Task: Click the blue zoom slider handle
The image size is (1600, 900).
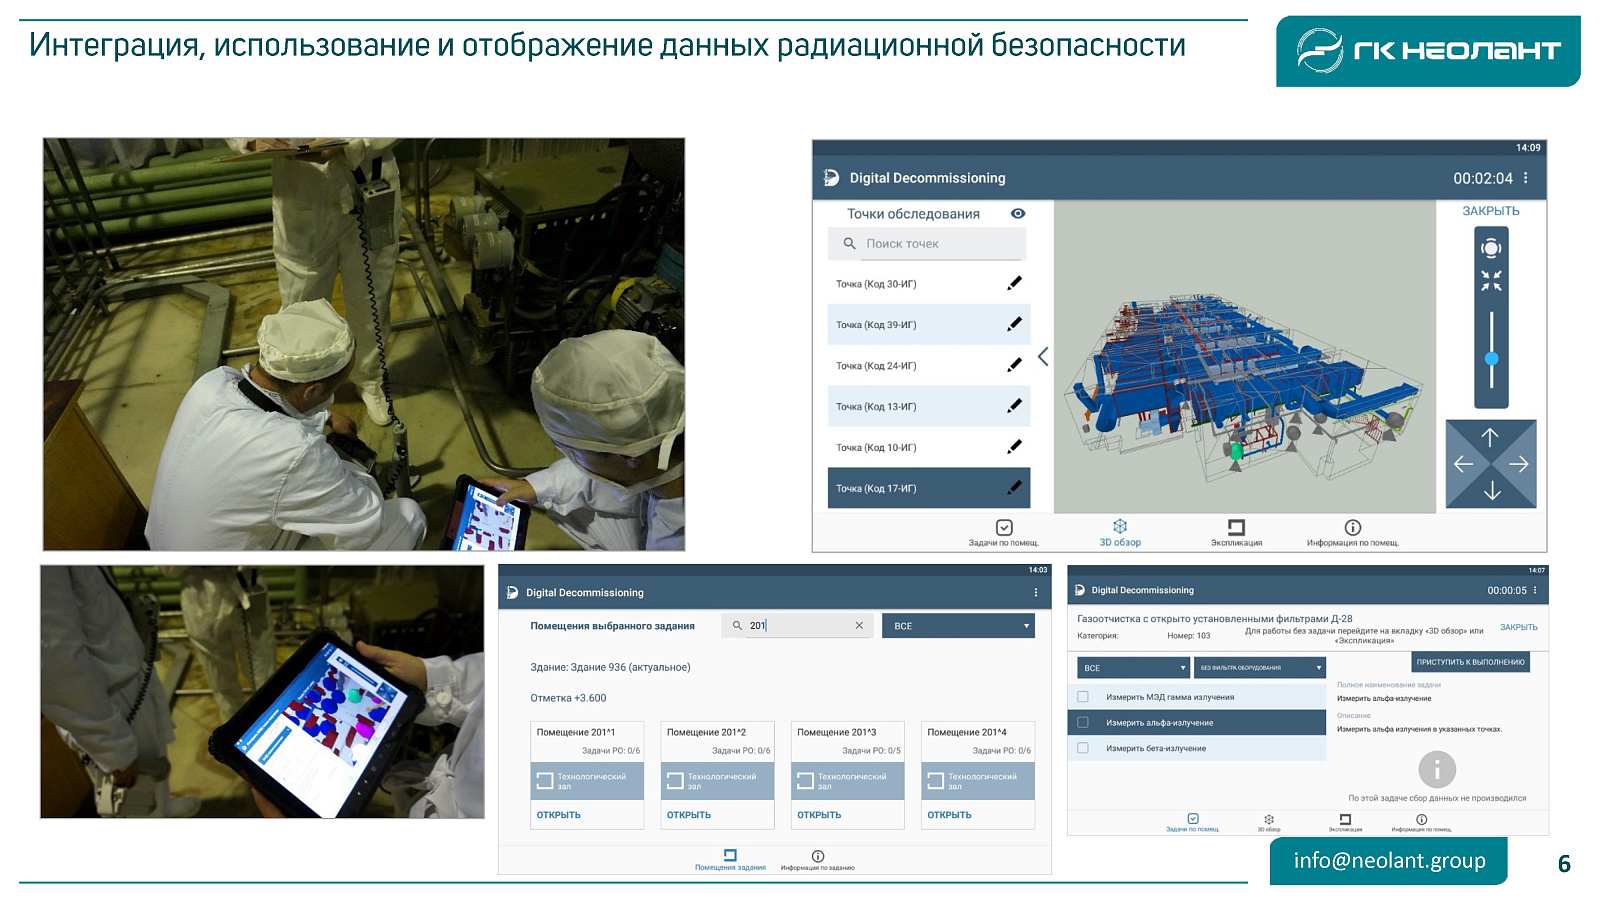Action: pyautogui.click(x=1491, y=358)
